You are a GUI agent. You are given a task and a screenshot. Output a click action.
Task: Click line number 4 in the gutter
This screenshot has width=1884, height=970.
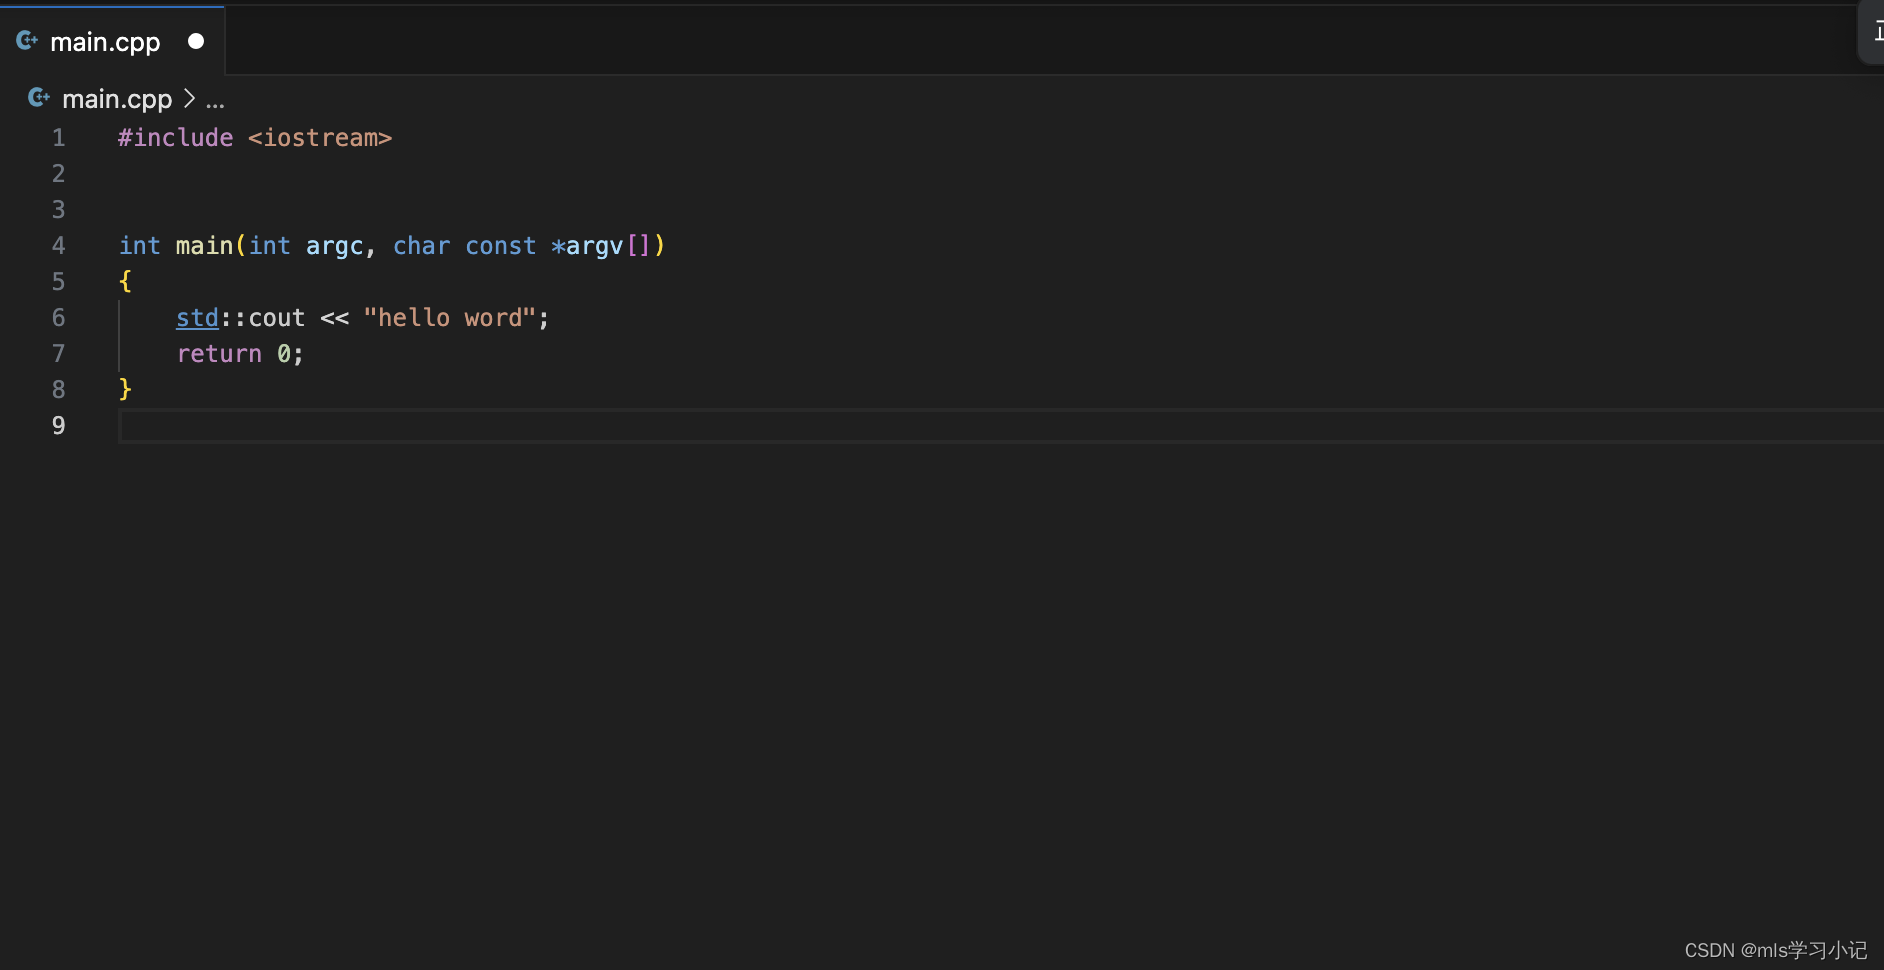pyautogui.click(x=59, y=246)
